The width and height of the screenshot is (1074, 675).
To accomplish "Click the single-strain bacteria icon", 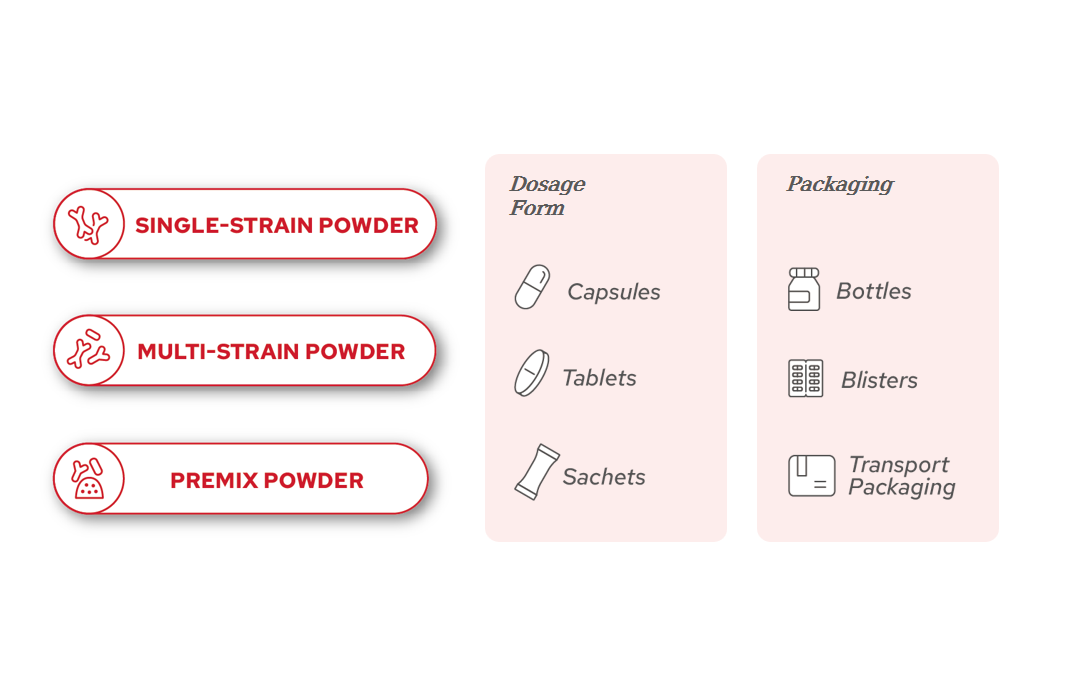I will pyautogui.click(x=89, y=224).
